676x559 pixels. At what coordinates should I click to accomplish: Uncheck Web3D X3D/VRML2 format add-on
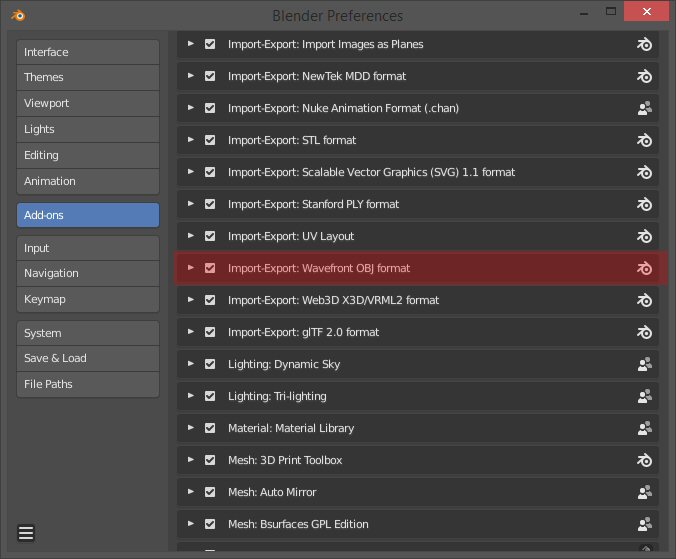(x=210, y=300)
